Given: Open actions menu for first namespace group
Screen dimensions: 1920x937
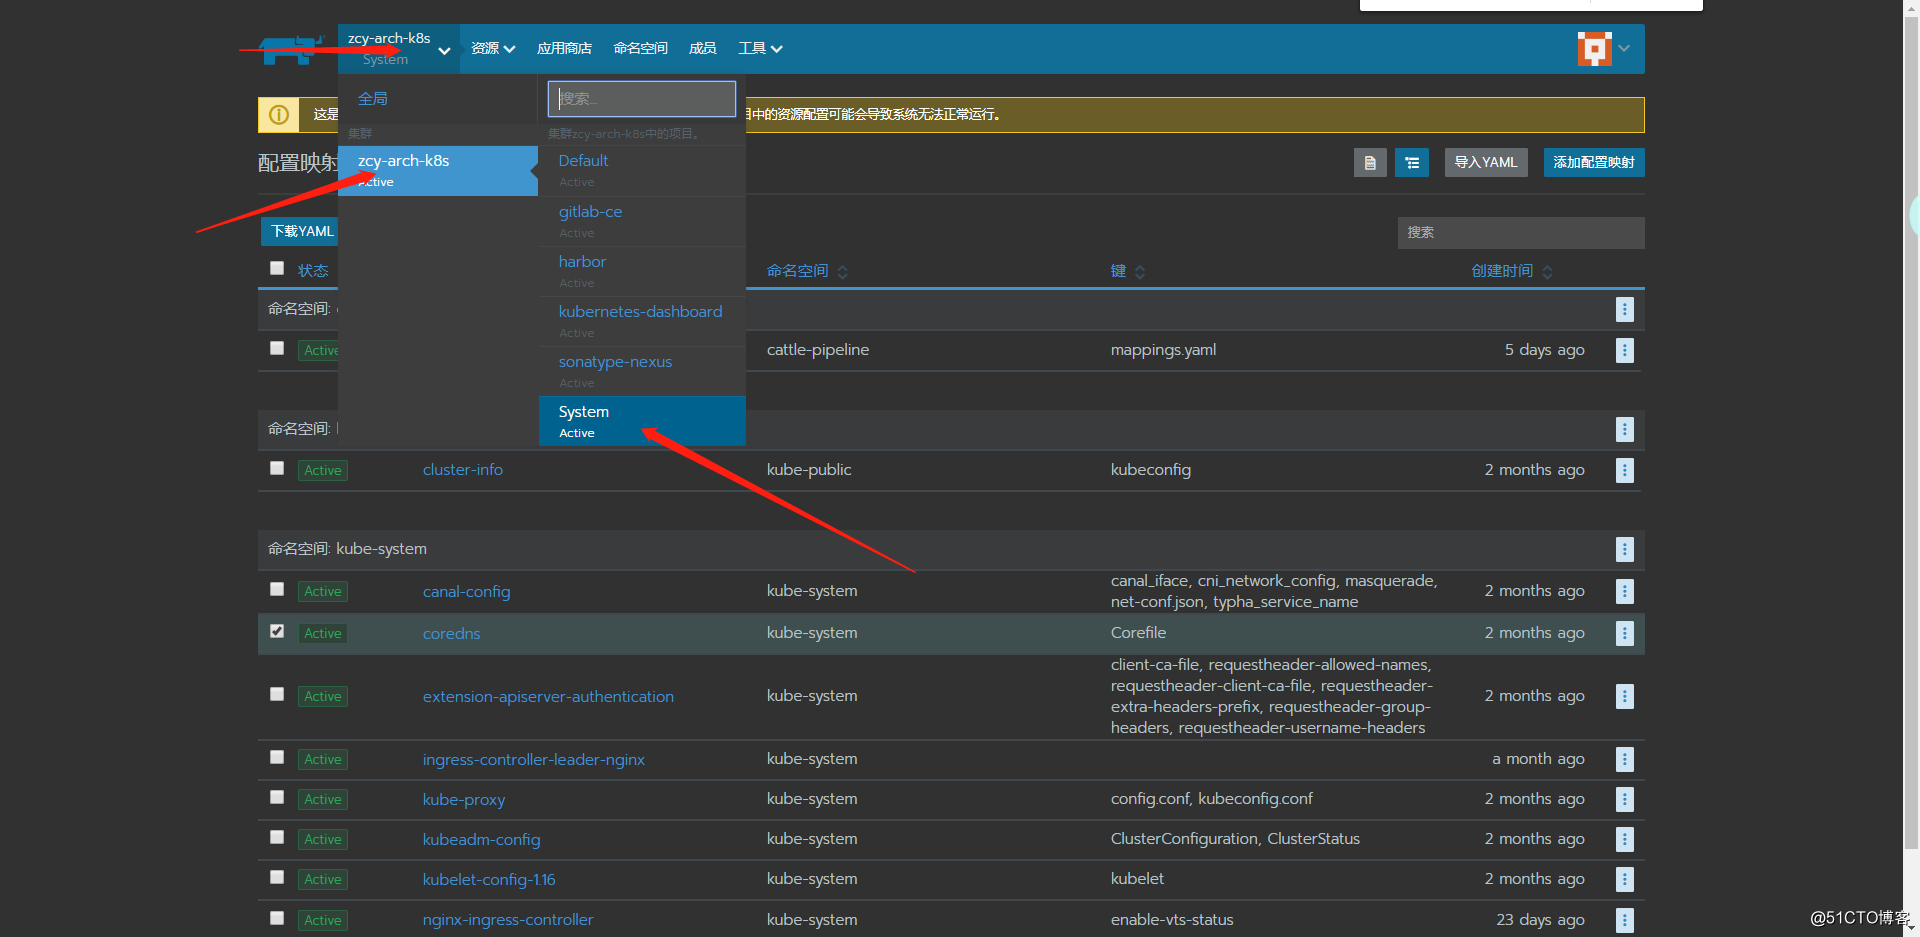Looking at the screenshot, I should click(1624, 309).
